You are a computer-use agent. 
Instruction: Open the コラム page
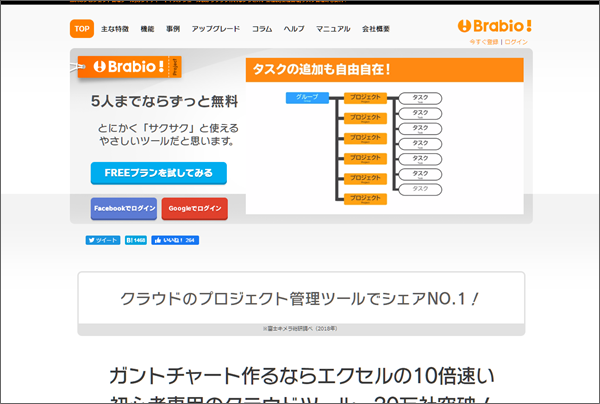point(263,28)
